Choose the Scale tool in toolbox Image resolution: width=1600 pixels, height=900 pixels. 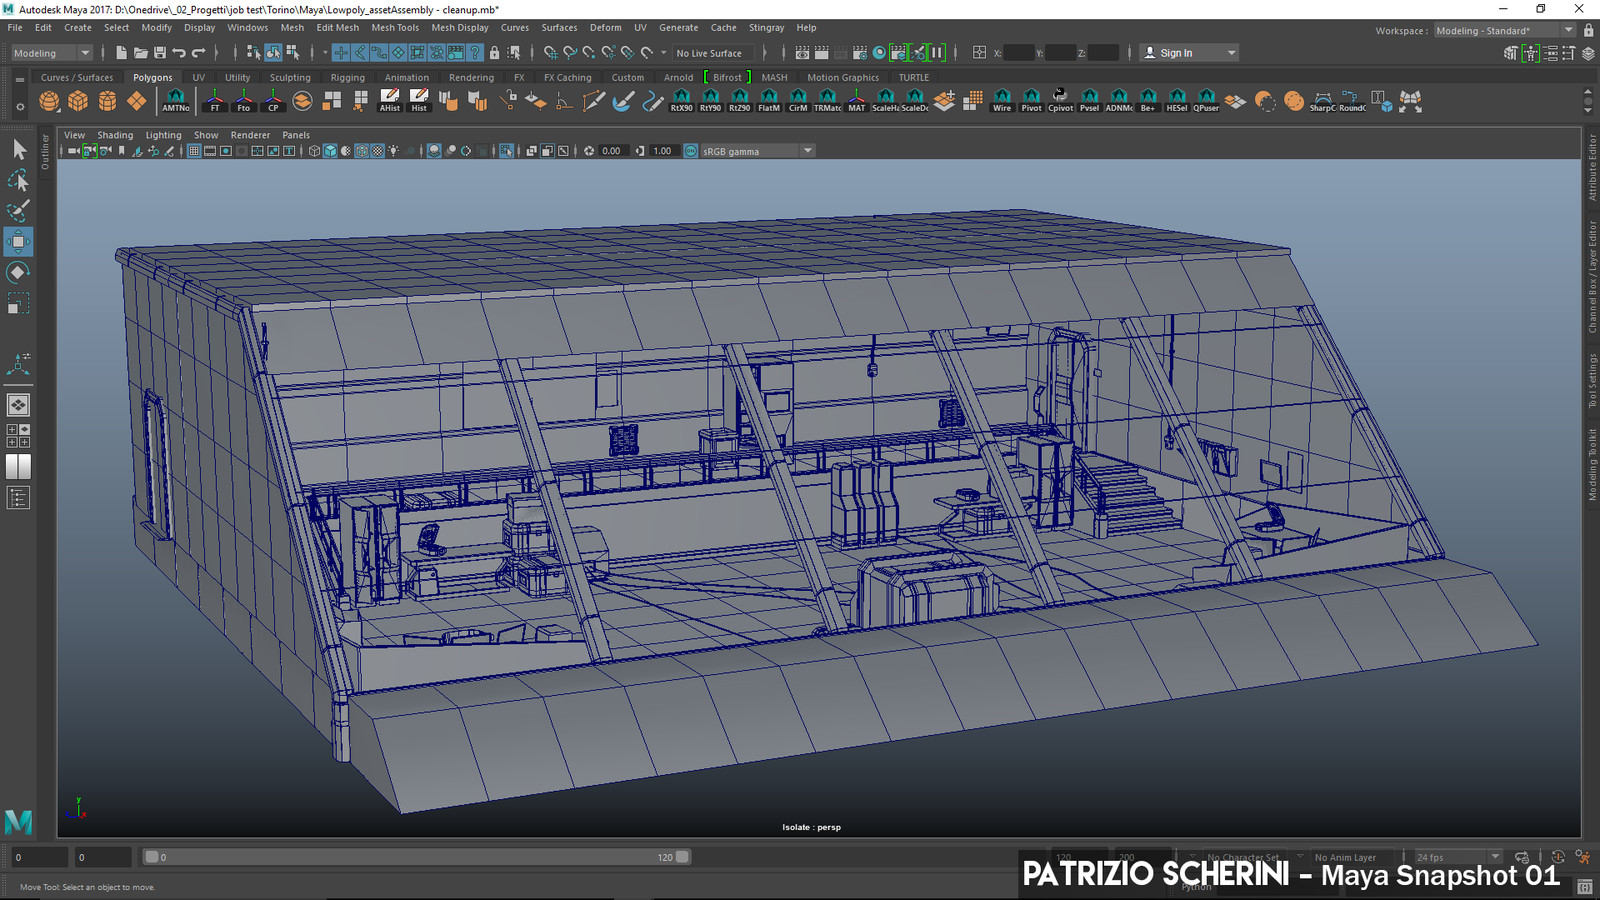[18, 303]
